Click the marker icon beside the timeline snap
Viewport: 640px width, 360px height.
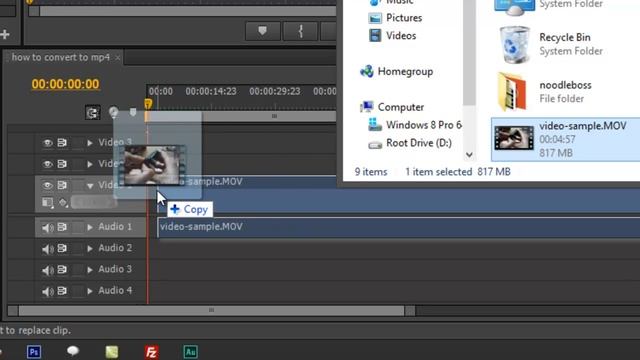113,112
